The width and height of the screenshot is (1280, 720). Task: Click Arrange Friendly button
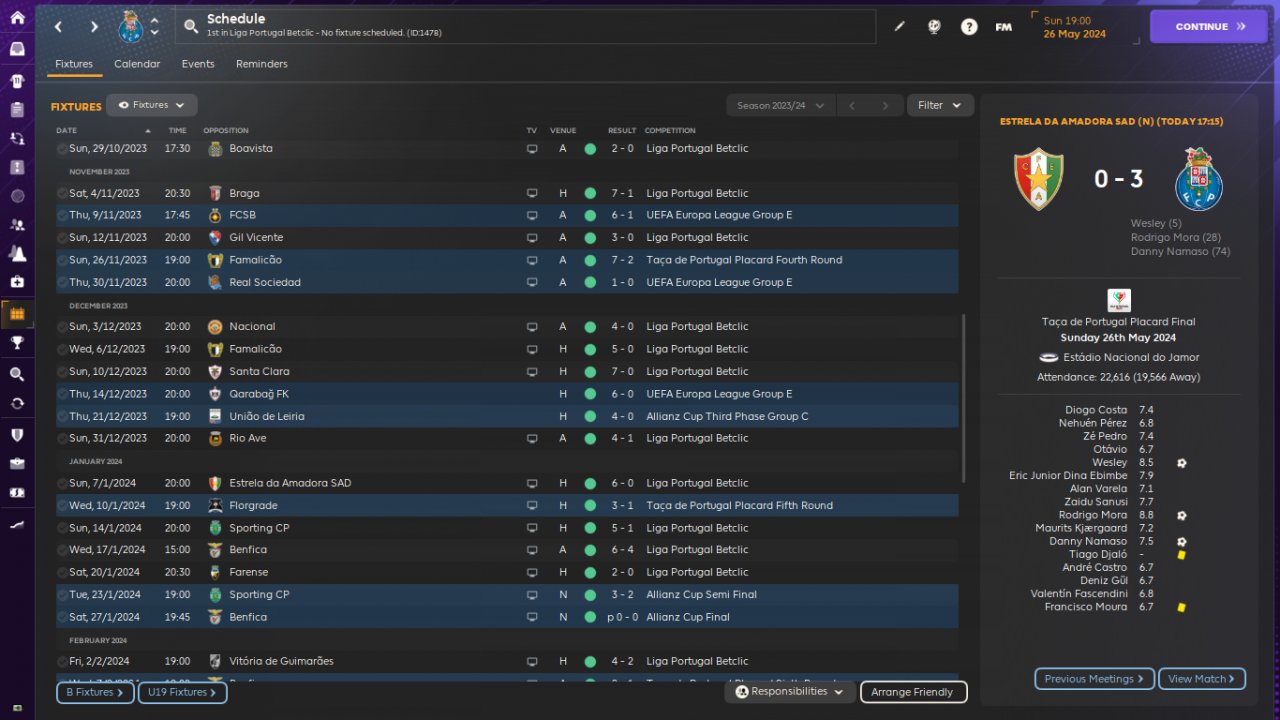coord(913,692)
